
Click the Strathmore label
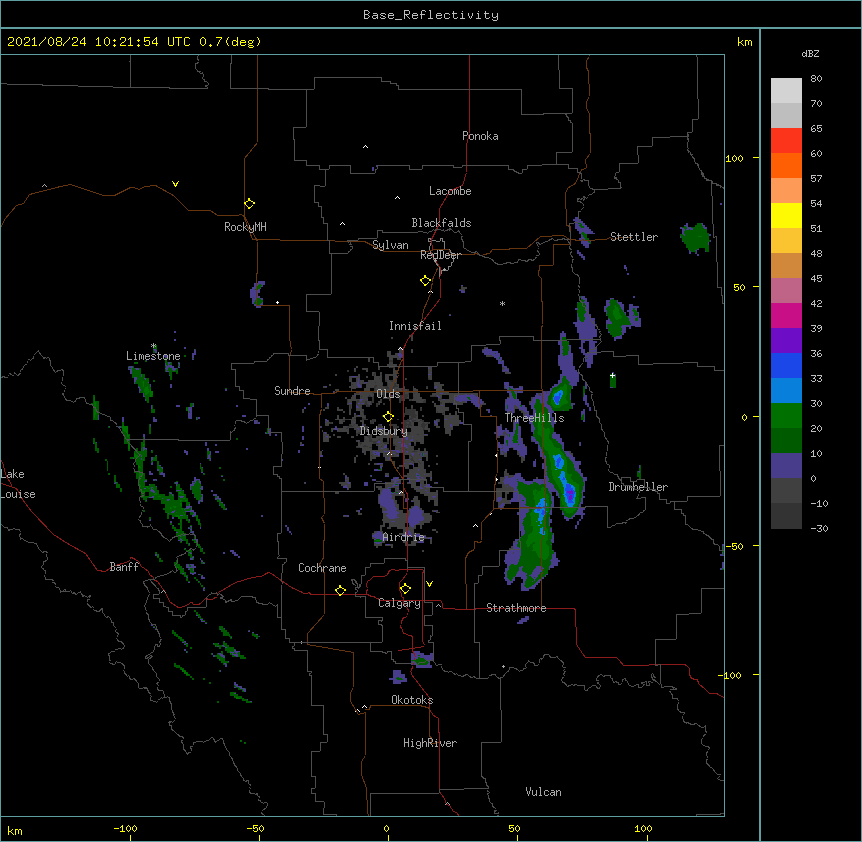tap(516, 608)
